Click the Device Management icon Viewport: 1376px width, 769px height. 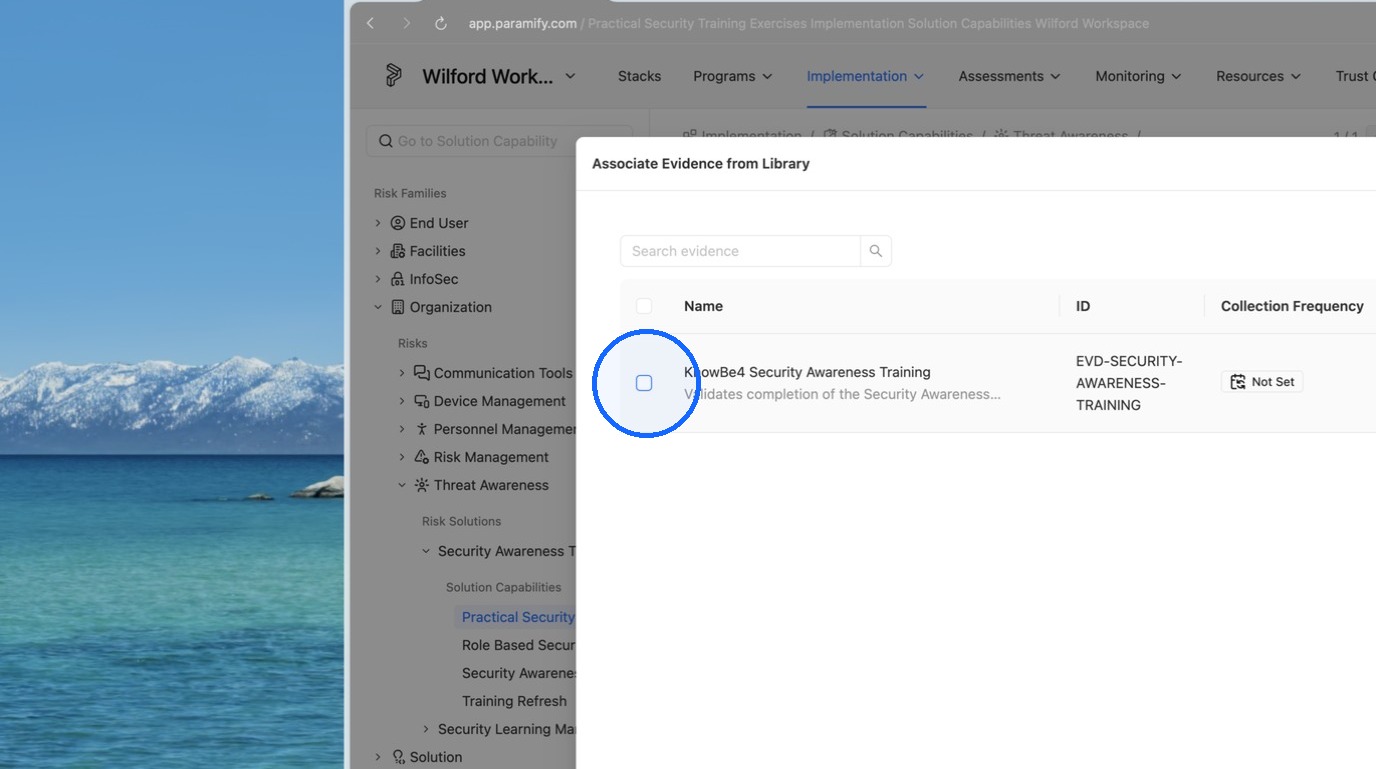click(422, 401)
